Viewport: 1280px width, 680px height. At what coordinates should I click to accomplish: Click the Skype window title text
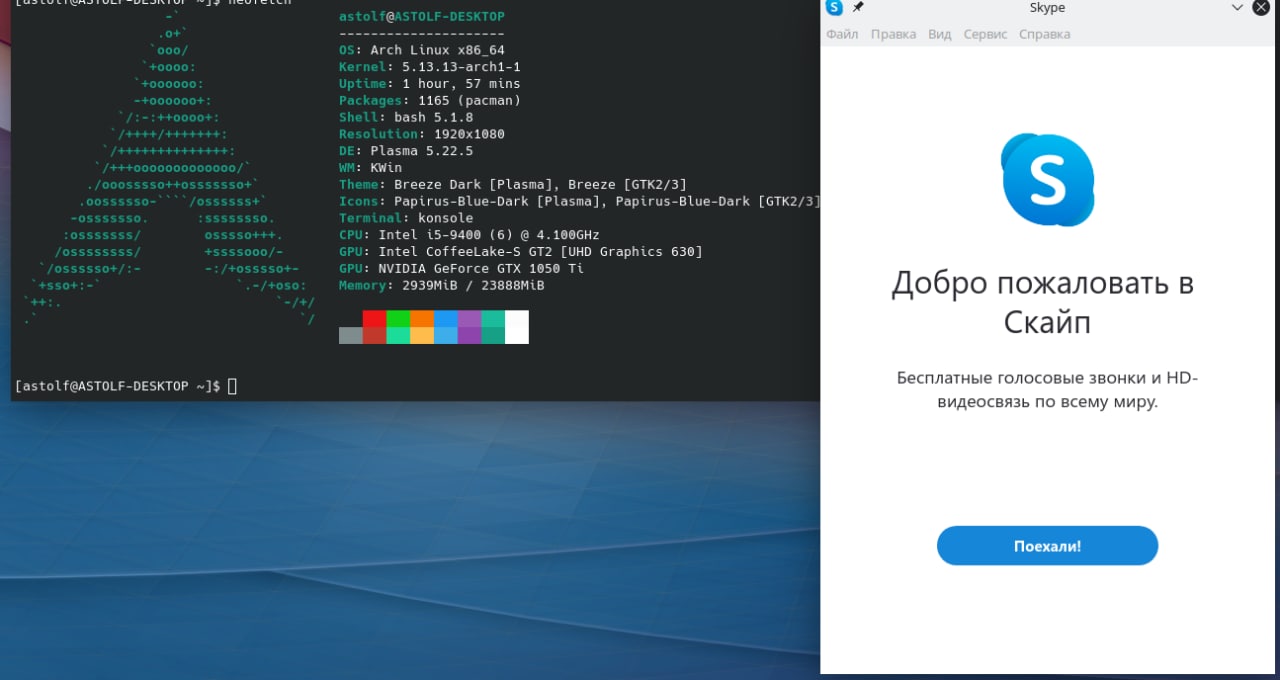coord(1047,8)
